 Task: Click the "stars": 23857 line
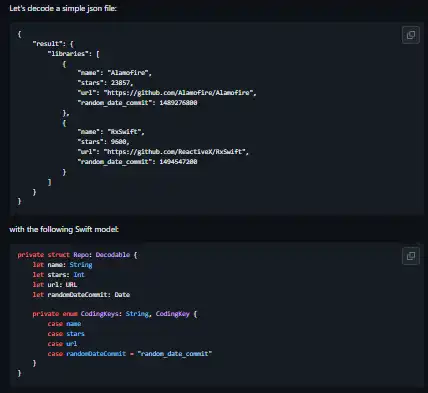point(105,83)
